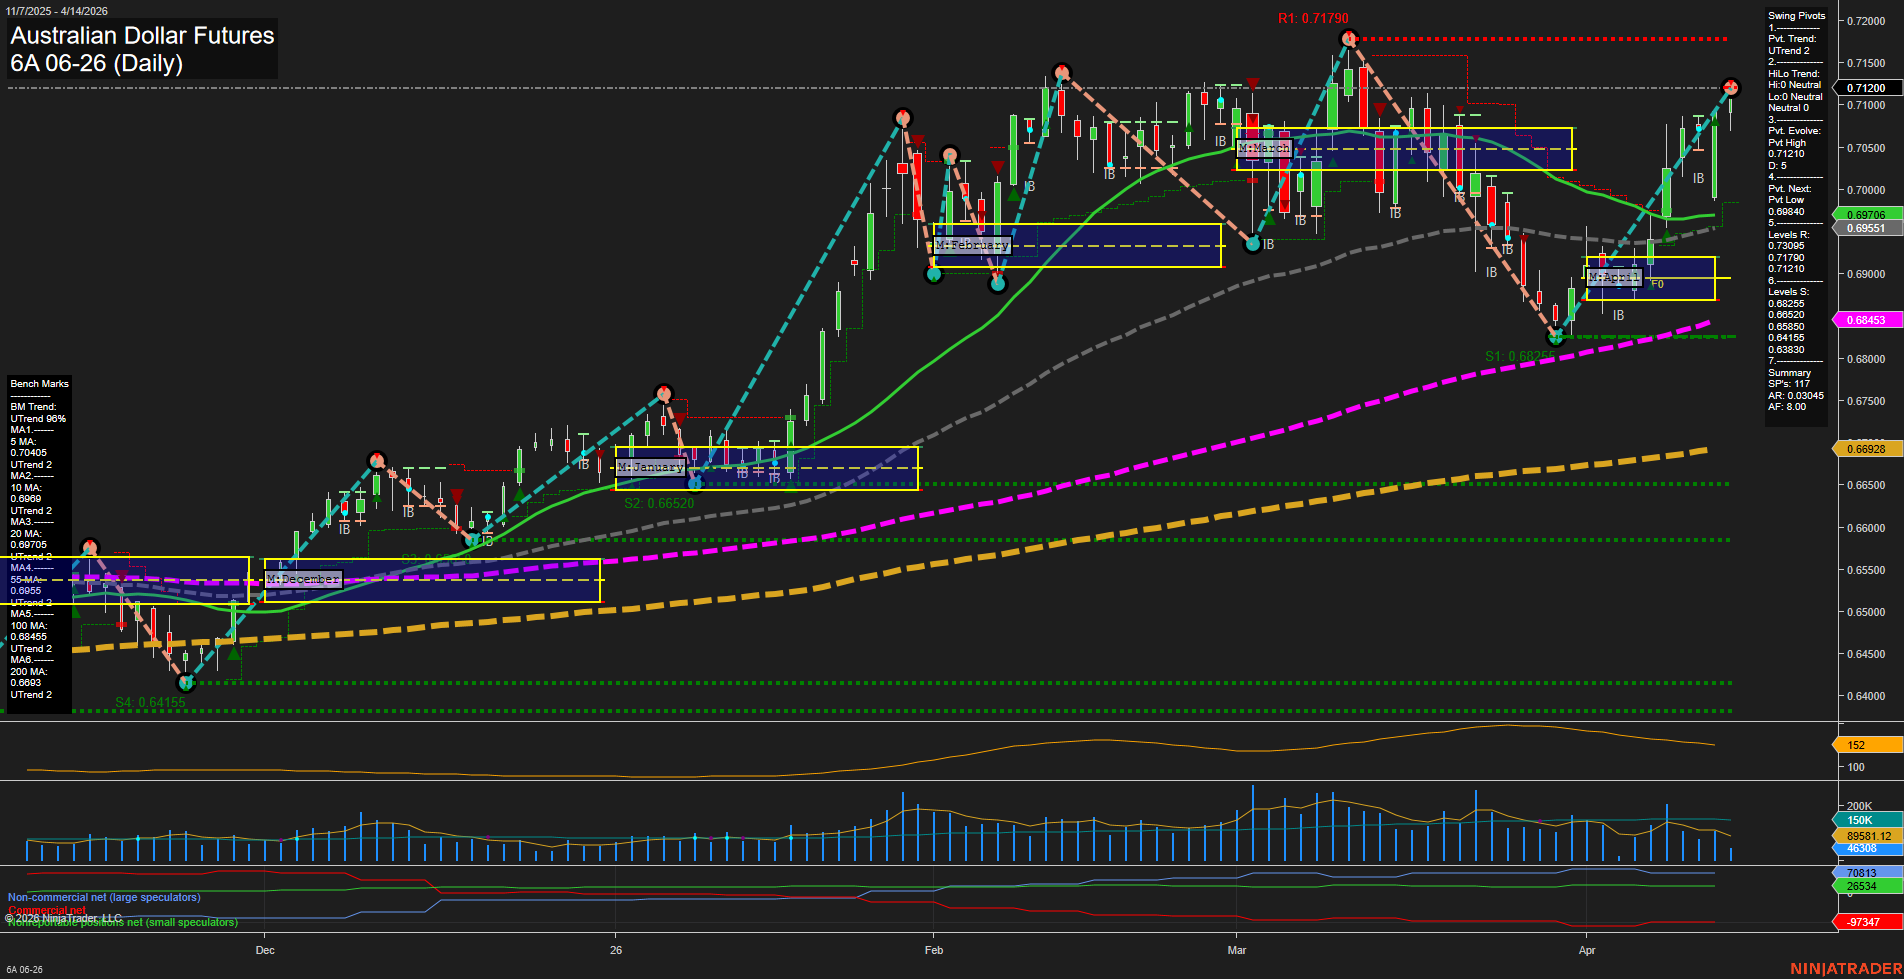Click the yellow 89581.12 axis marker
The width and height of the screenshot is (1904, 979).
(1864, 834)
